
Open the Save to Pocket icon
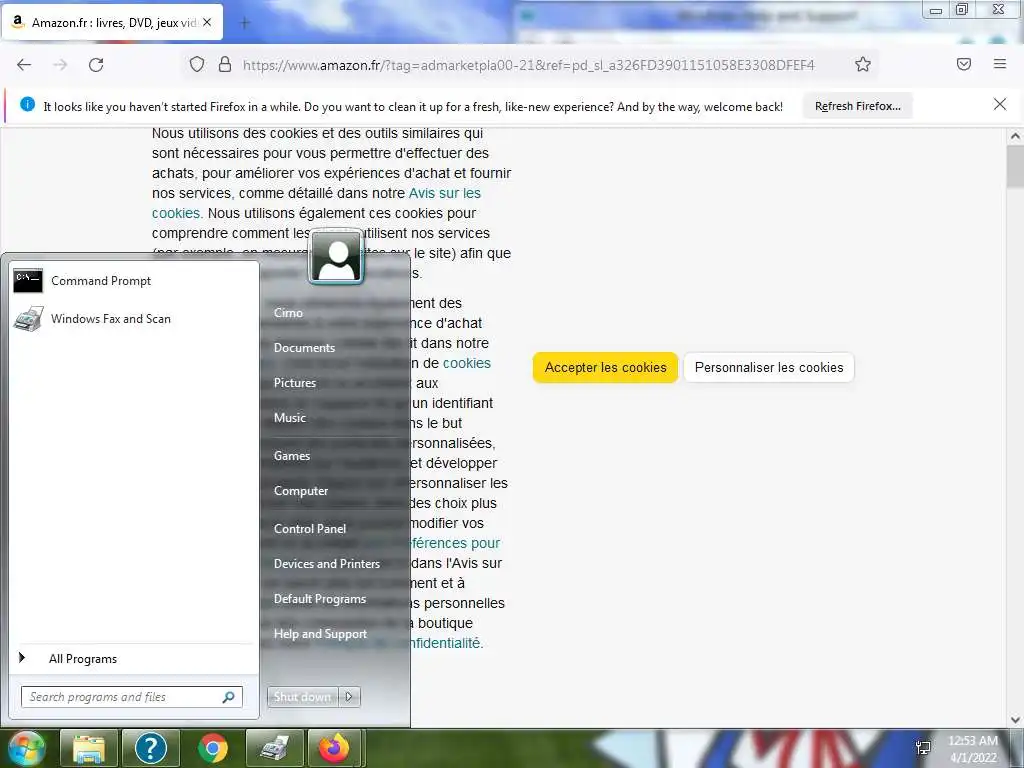click(x=964, y=64)
